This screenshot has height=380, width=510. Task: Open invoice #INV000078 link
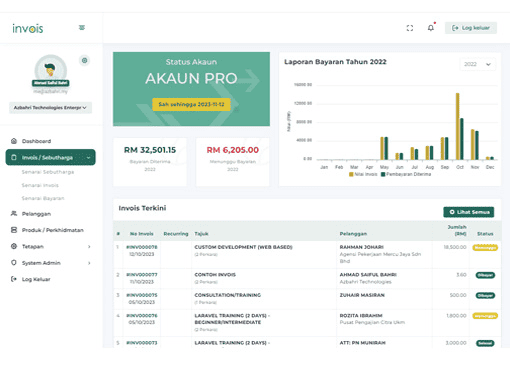tap(142, 247)
